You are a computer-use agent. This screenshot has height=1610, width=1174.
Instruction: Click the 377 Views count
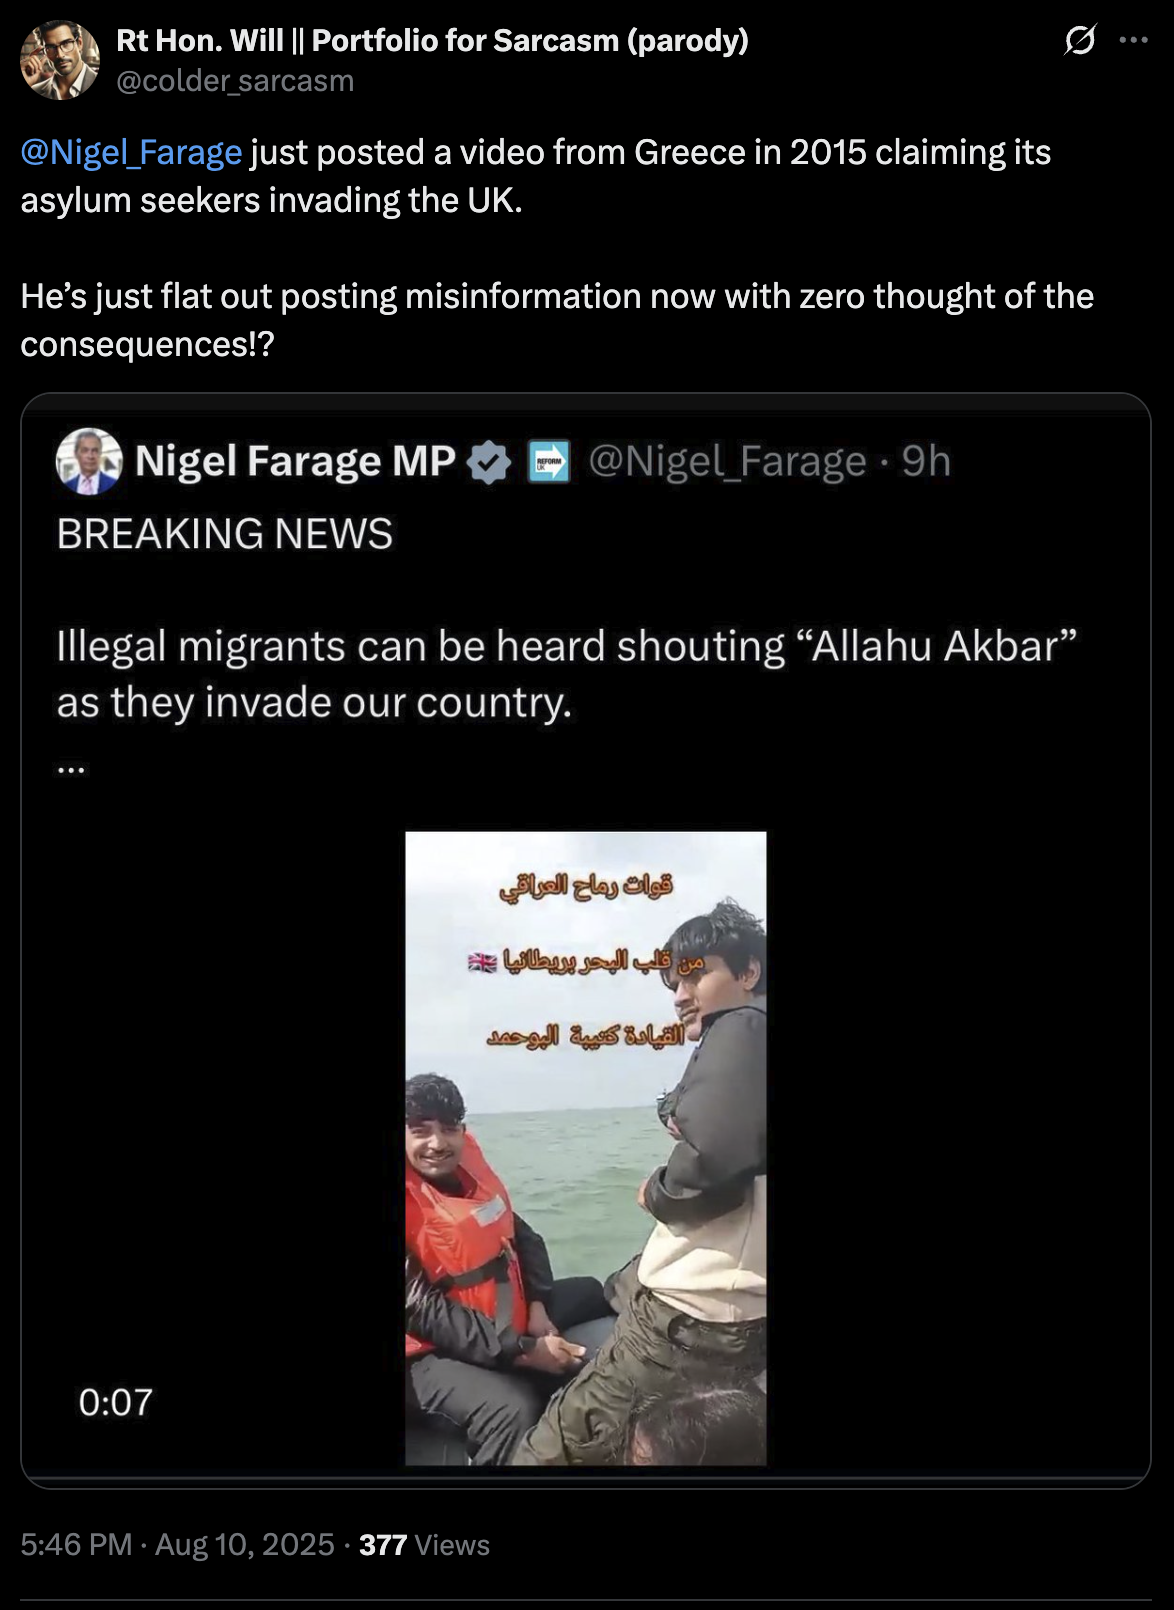pyautogui.click(x=424, y=1545)
